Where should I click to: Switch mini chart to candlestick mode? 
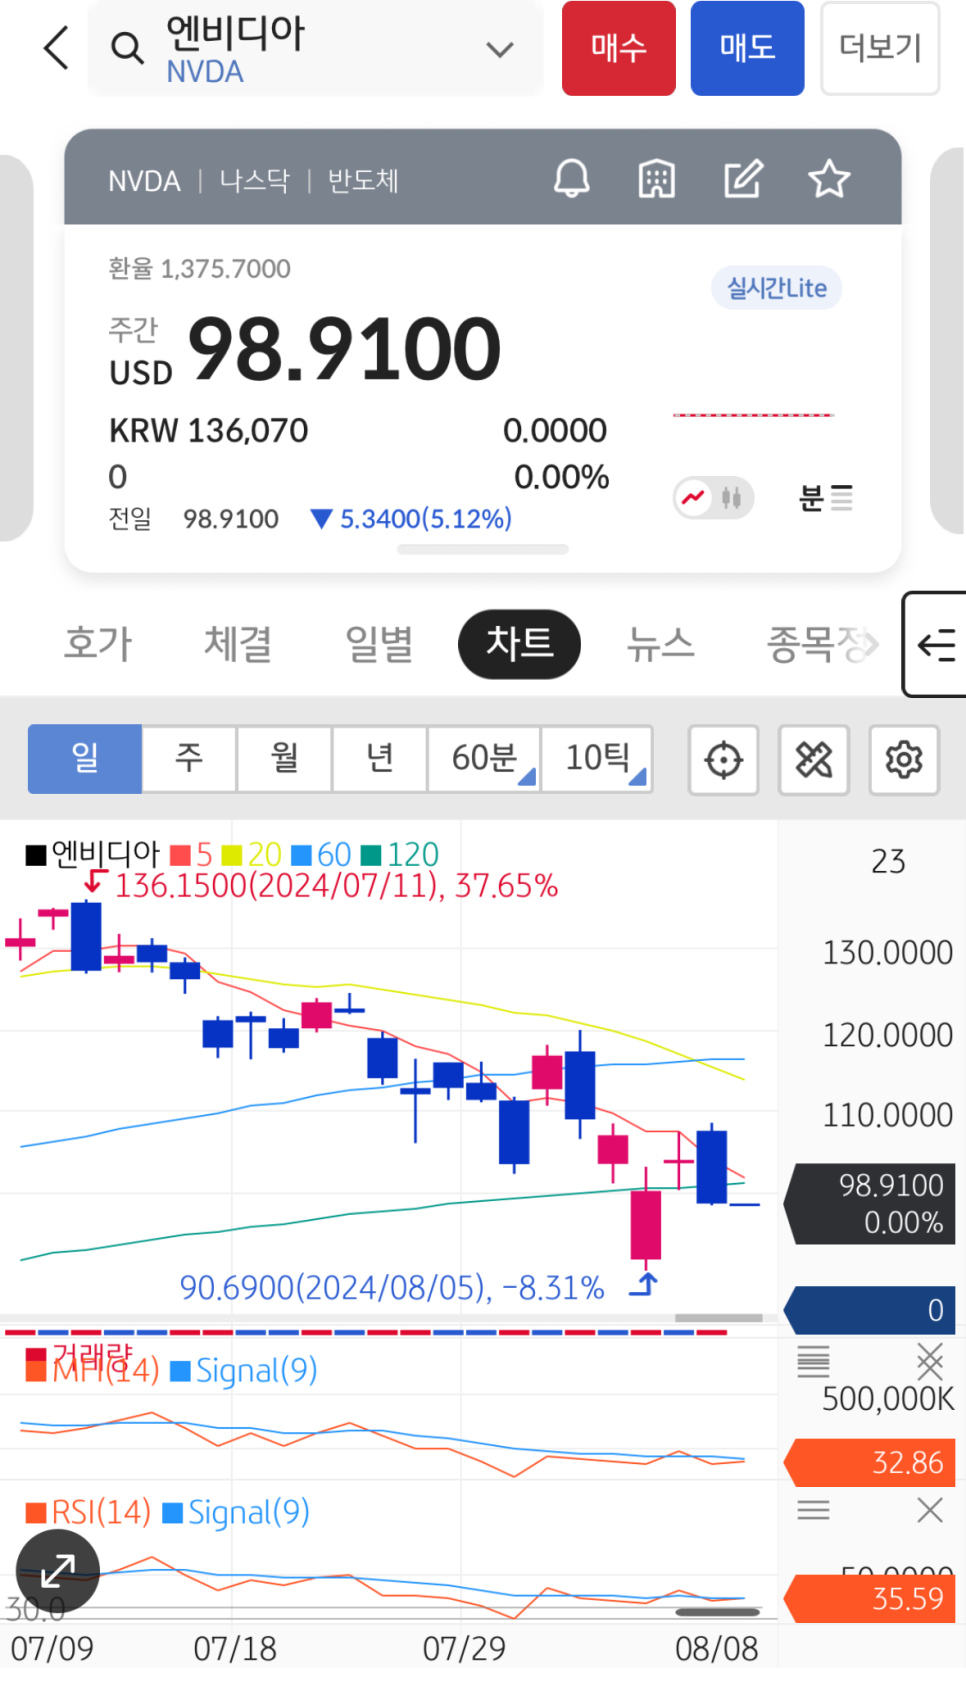point(732,497)
